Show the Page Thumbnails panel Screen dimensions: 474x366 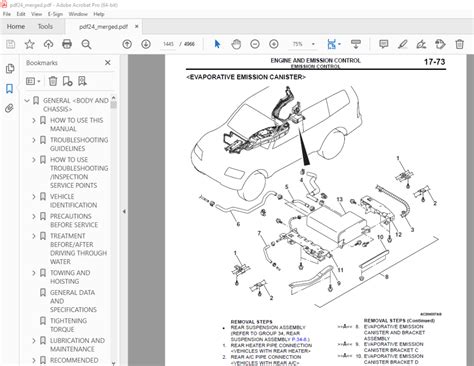(10, 69)
